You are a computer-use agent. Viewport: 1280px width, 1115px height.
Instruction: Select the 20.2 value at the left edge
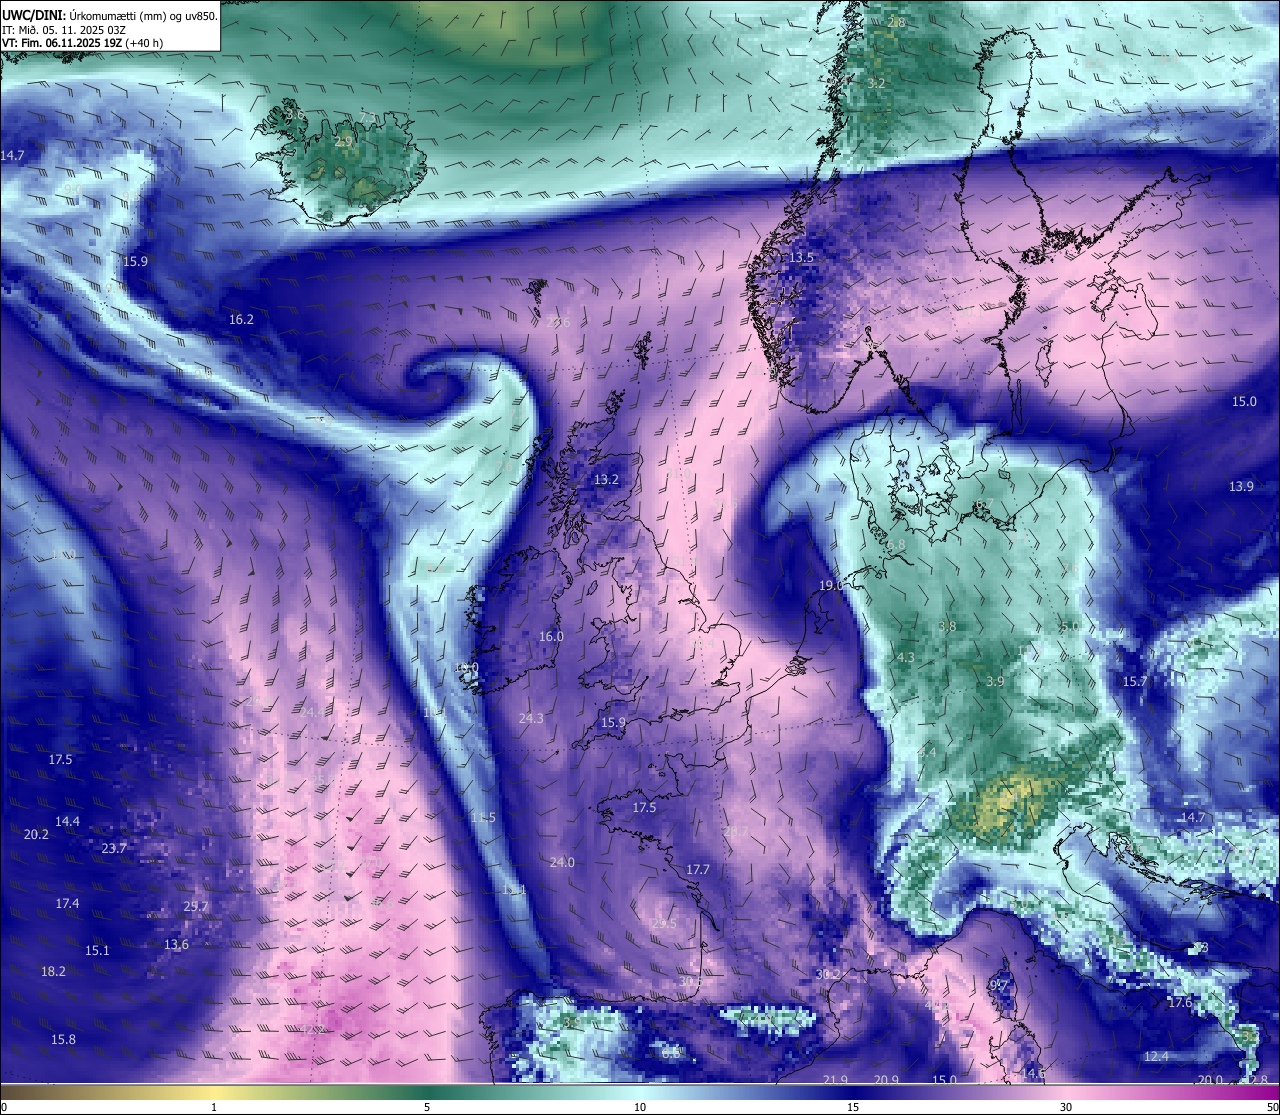(36, 835)
